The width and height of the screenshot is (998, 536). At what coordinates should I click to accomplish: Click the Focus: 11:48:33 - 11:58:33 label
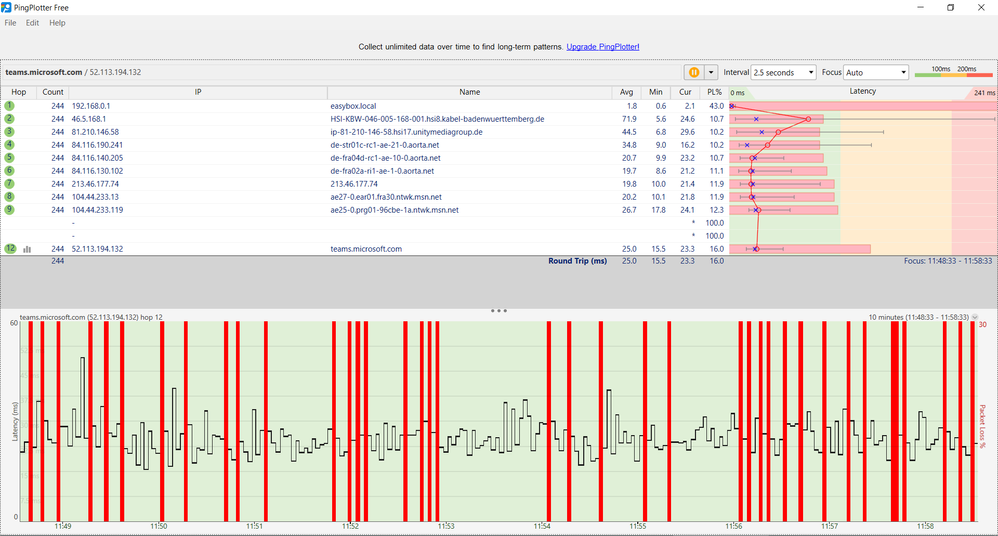(948, 261)
